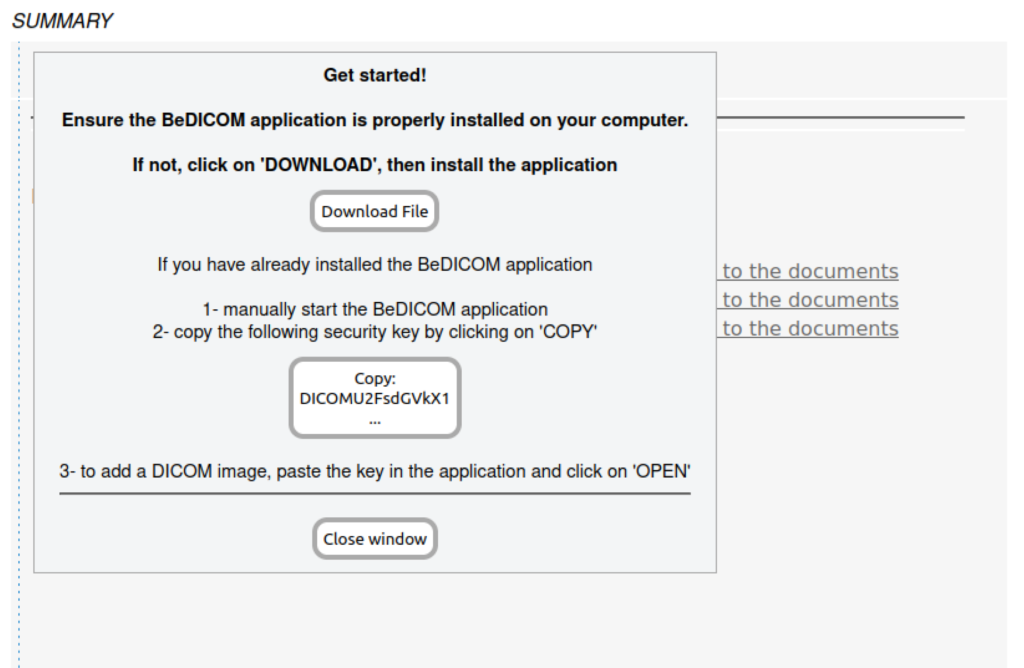Select the '3- to add a DICOM image' line
Viewport: 1024px width, 668px height.
375,471
